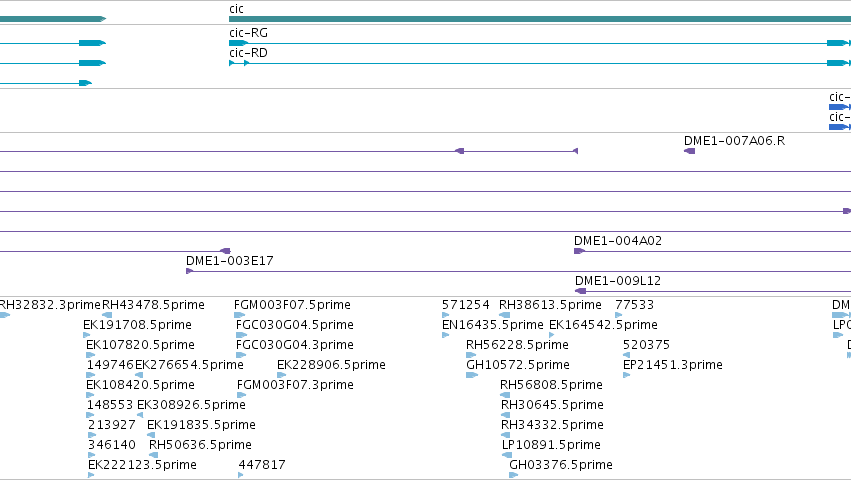Select EST 148553
The height and width of the screenshot is (480, 851).
tap(110, 405)
